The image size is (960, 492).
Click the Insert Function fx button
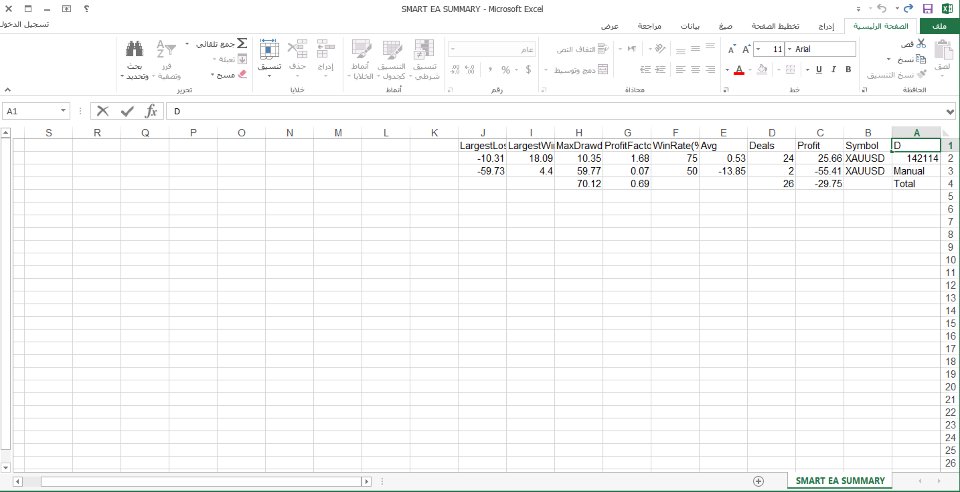tap(151, 111)
